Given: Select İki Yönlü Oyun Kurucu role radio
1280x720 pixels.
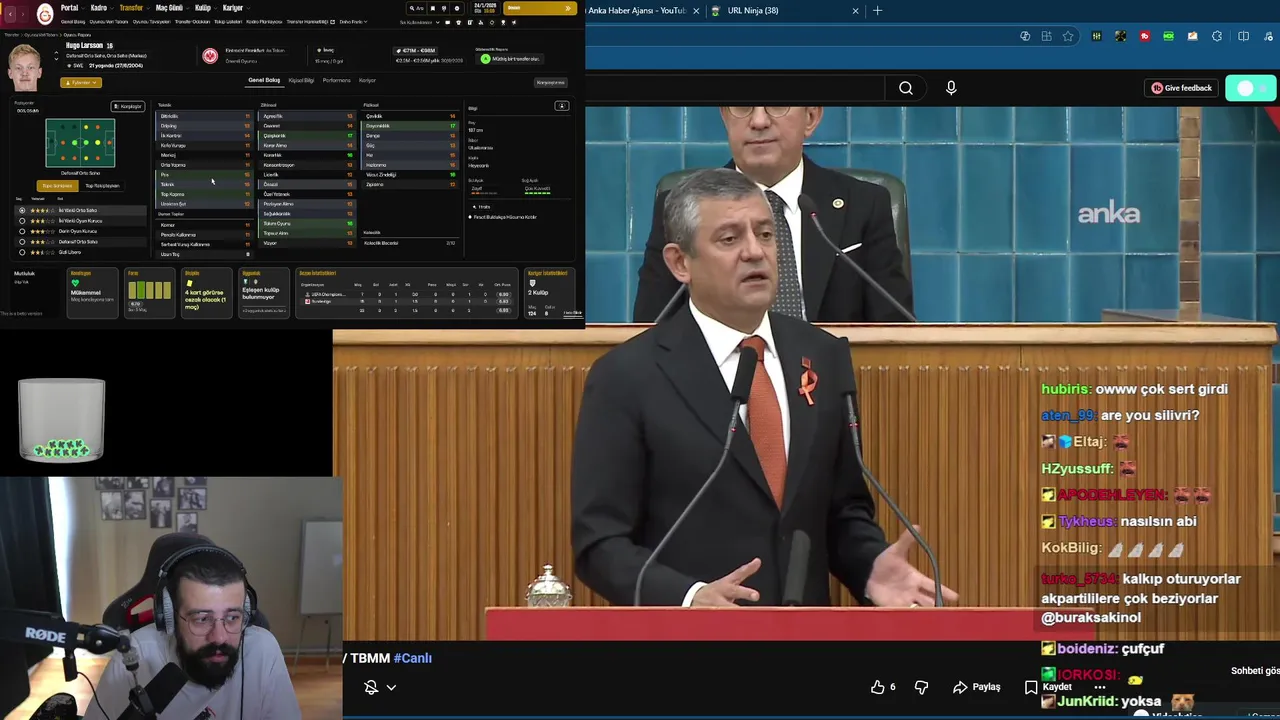Looking at the screenshot, I should [22, 221].
